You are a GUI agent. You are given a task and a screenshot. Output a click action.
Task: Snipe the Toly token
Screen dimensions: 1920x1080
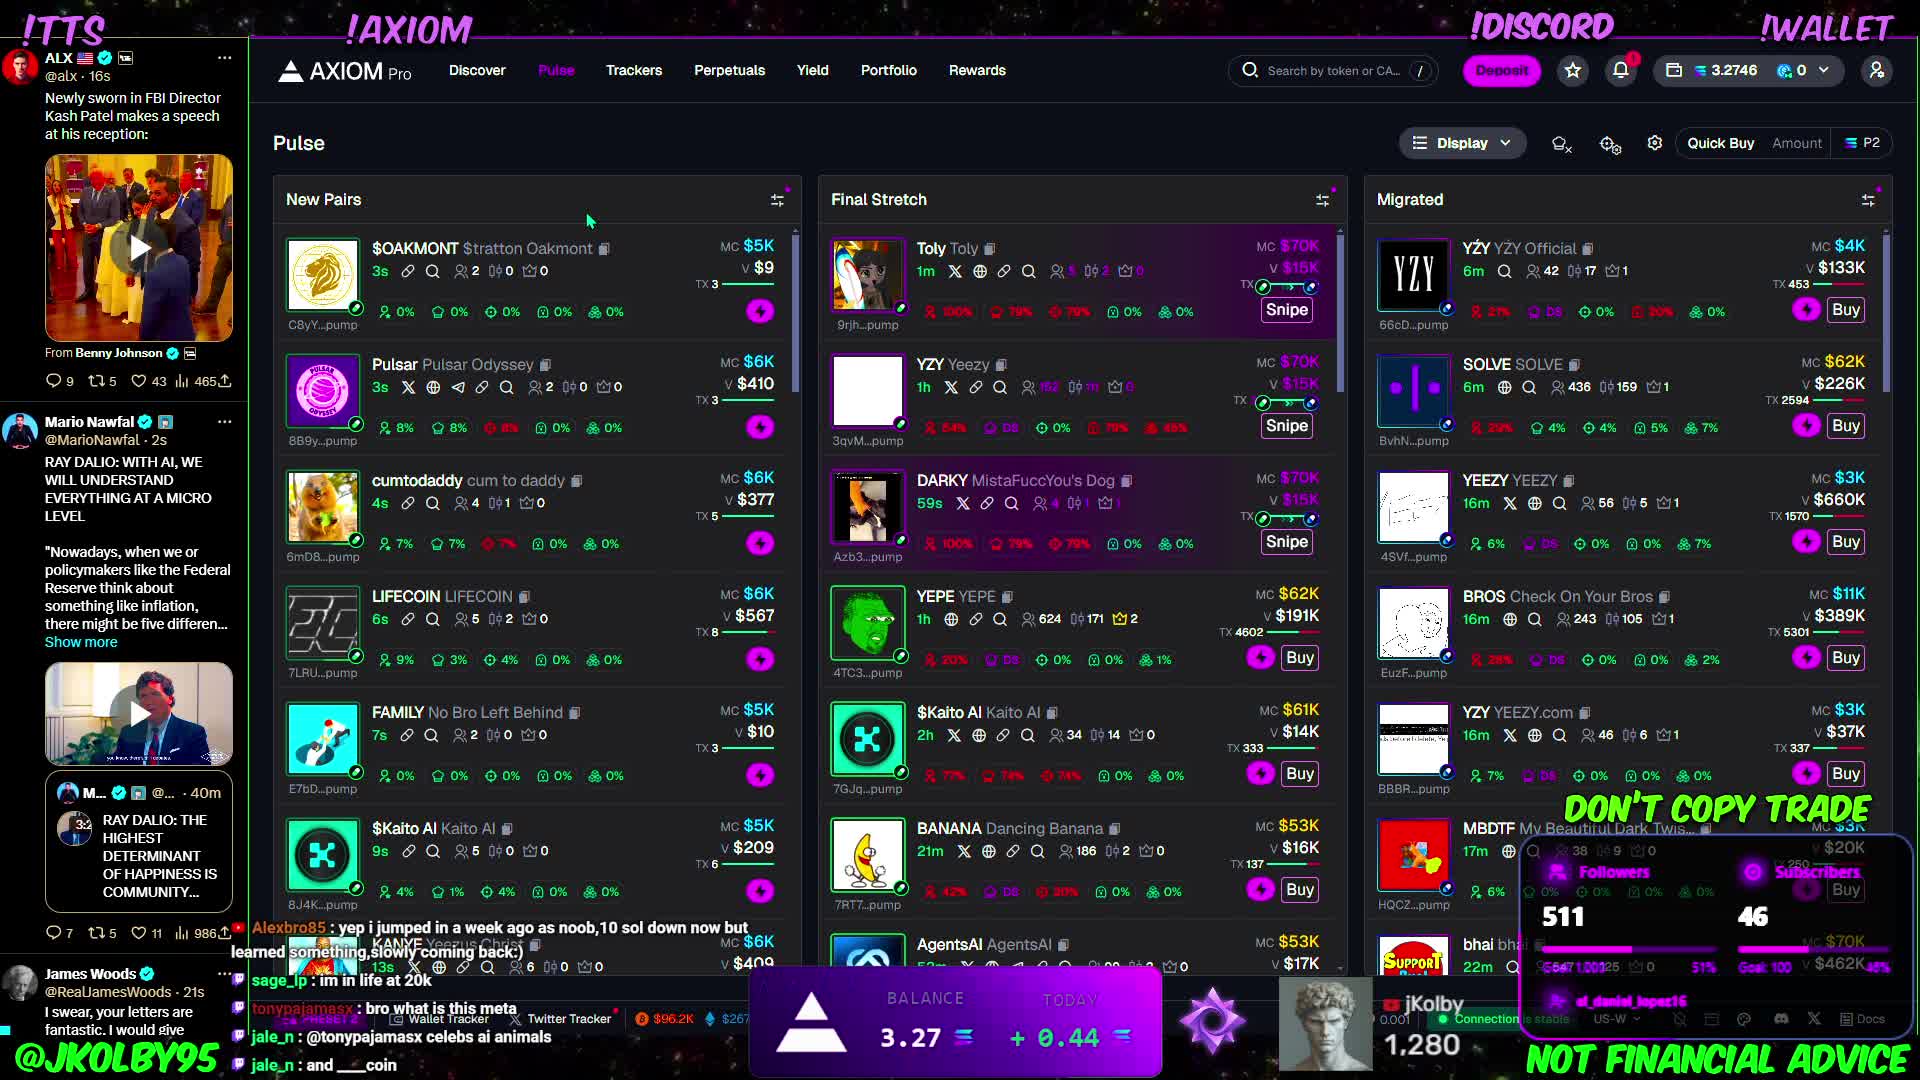click(x=1287, y=310)
